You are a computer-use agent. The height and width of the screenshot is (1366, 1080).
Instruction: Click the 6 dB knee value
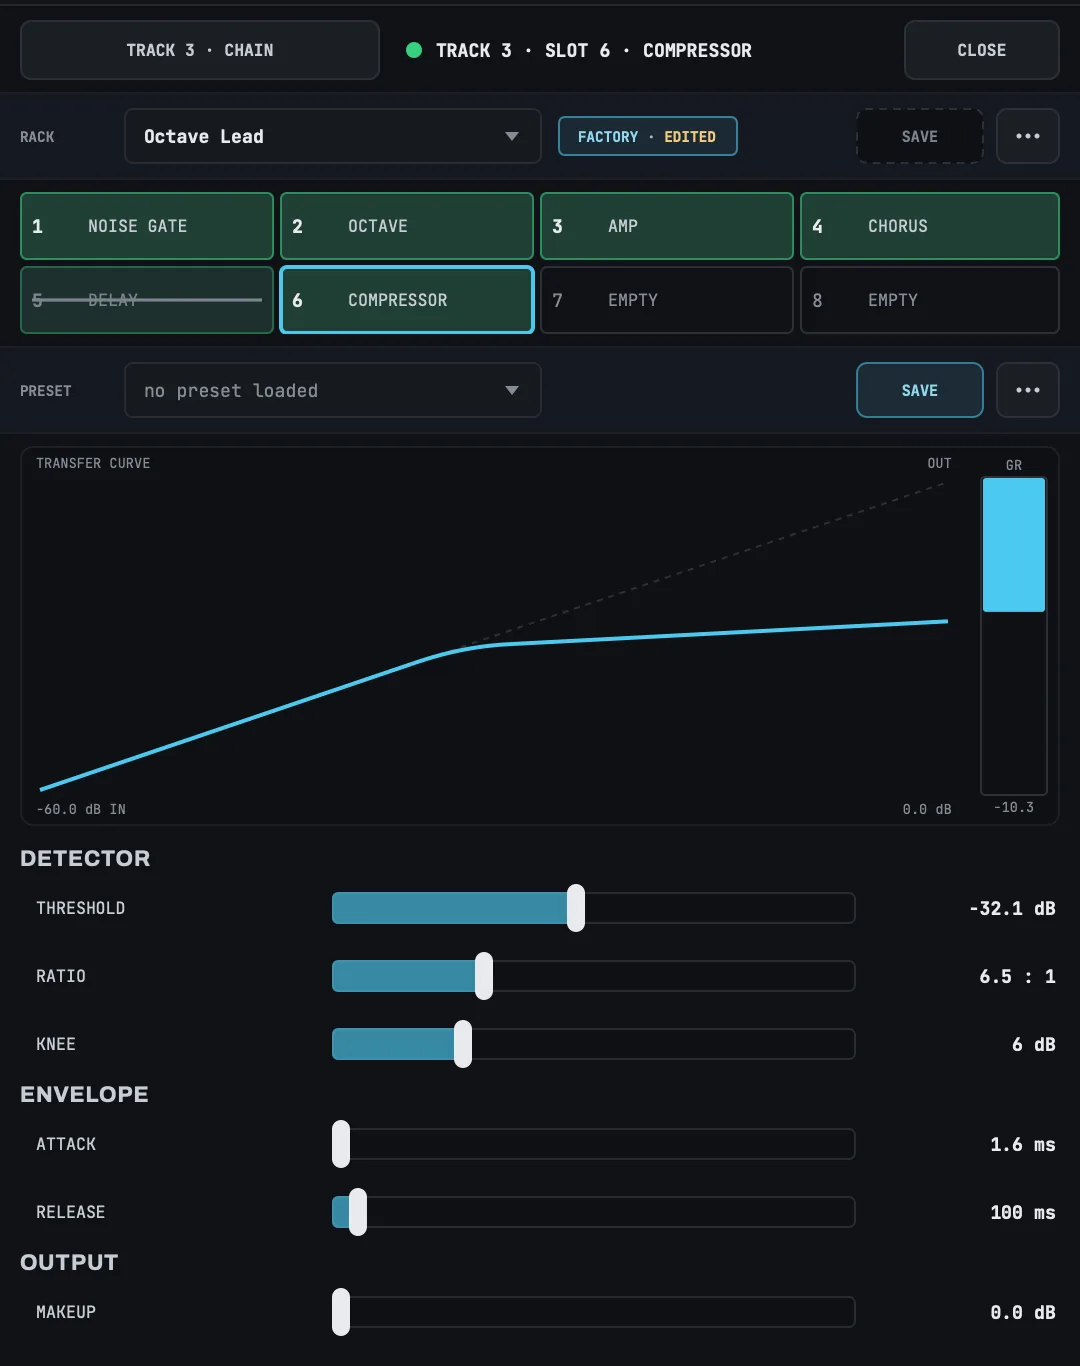1034,1044
